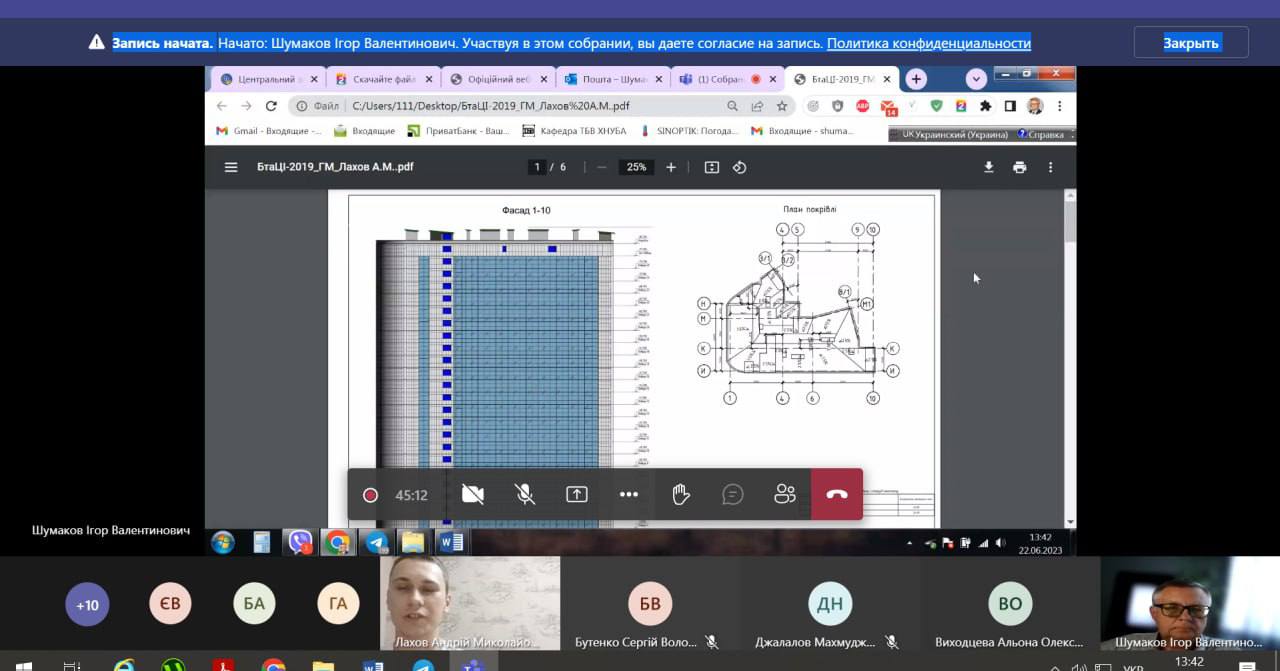Image resolution: width=1280 pixels, height=671 pixels.
Task: Turn on camera in meeting controls
Action: (473, 494)
